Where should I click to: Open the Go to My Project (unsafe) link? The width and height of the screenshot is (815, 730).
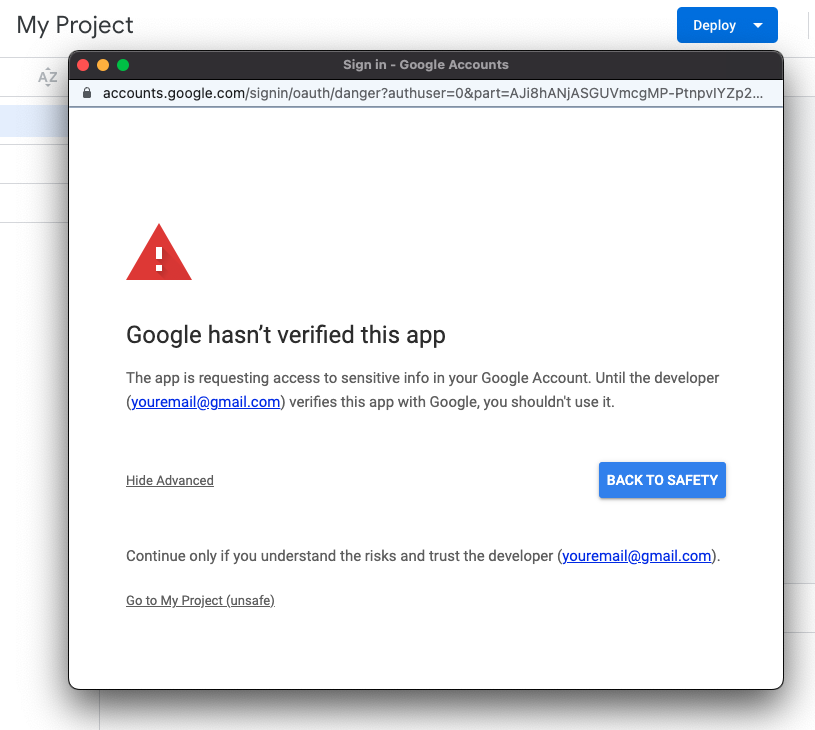click(200, 601)
